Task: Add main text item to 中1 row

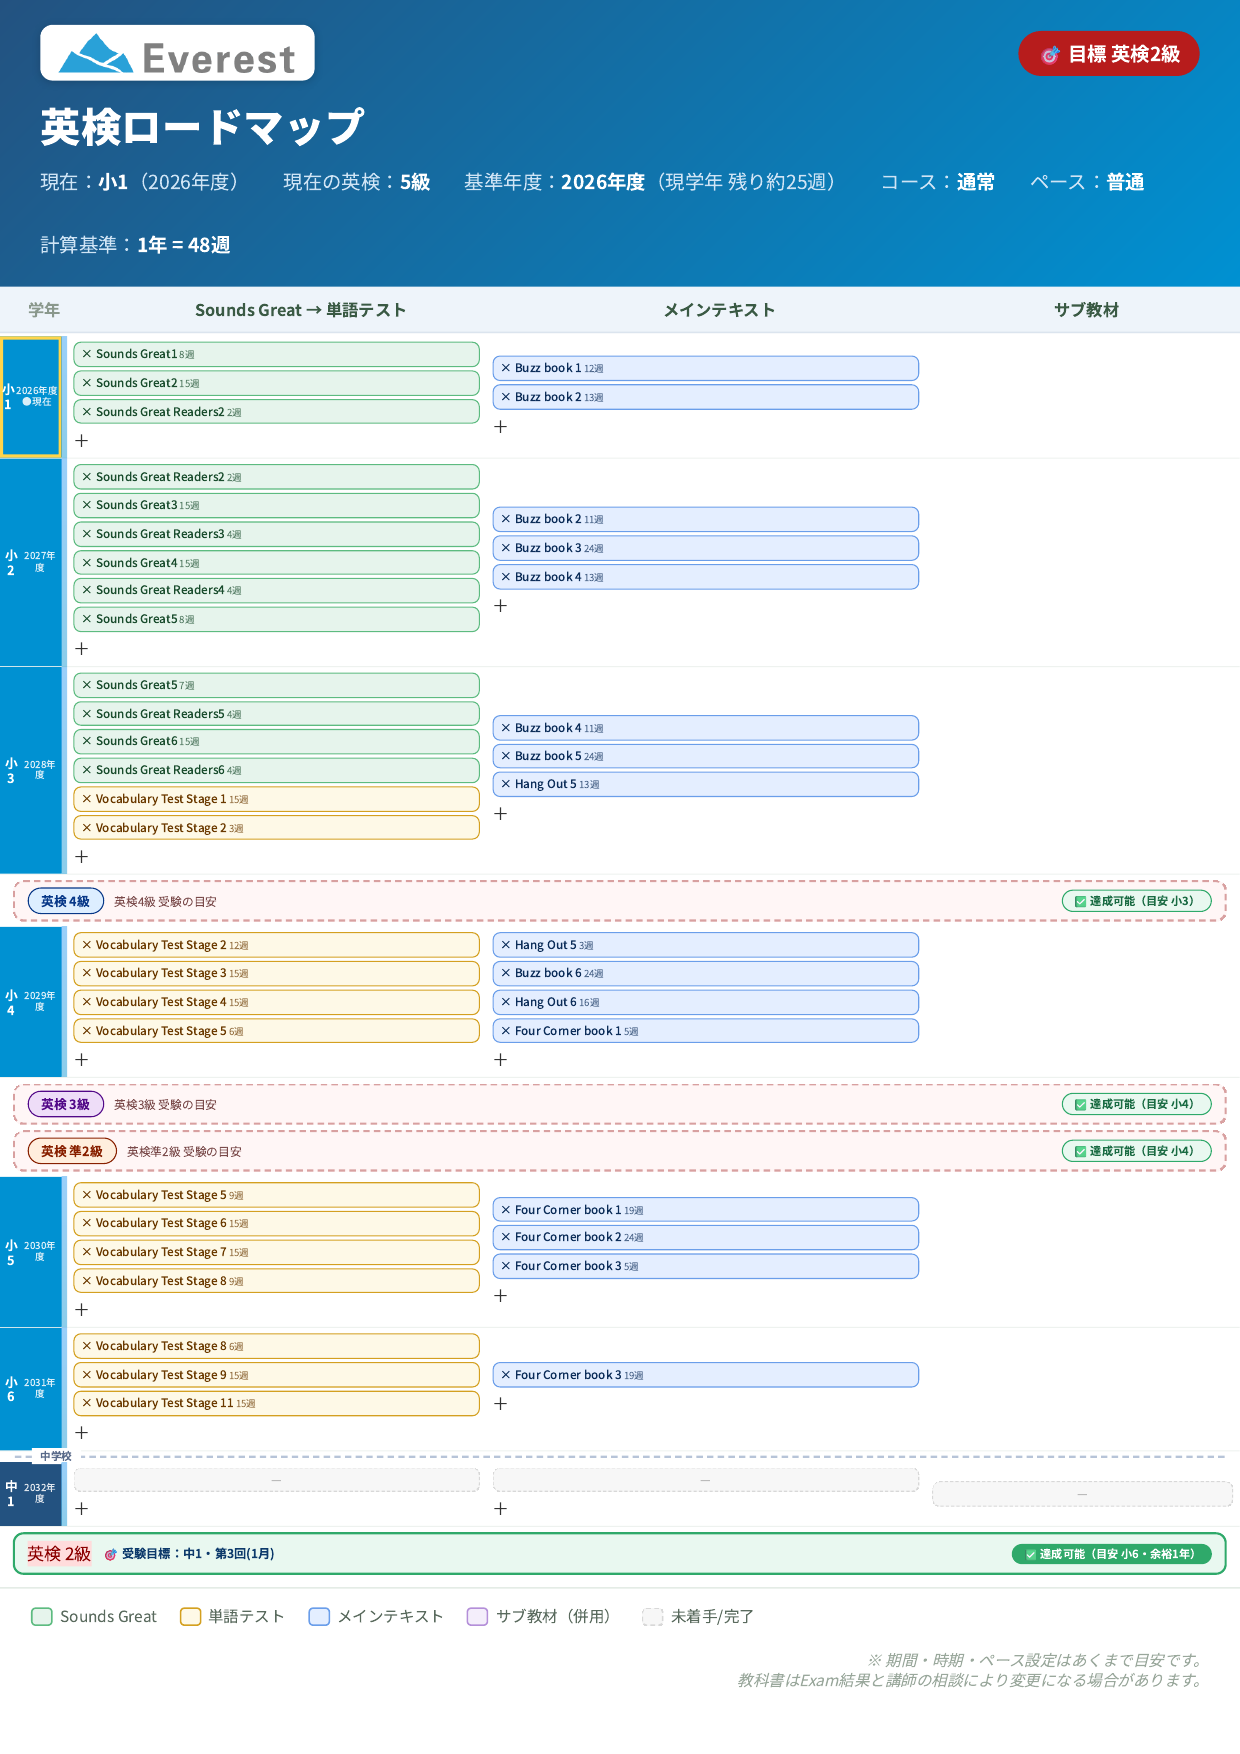Action: pyautogui.click(x=501, y=1508)
